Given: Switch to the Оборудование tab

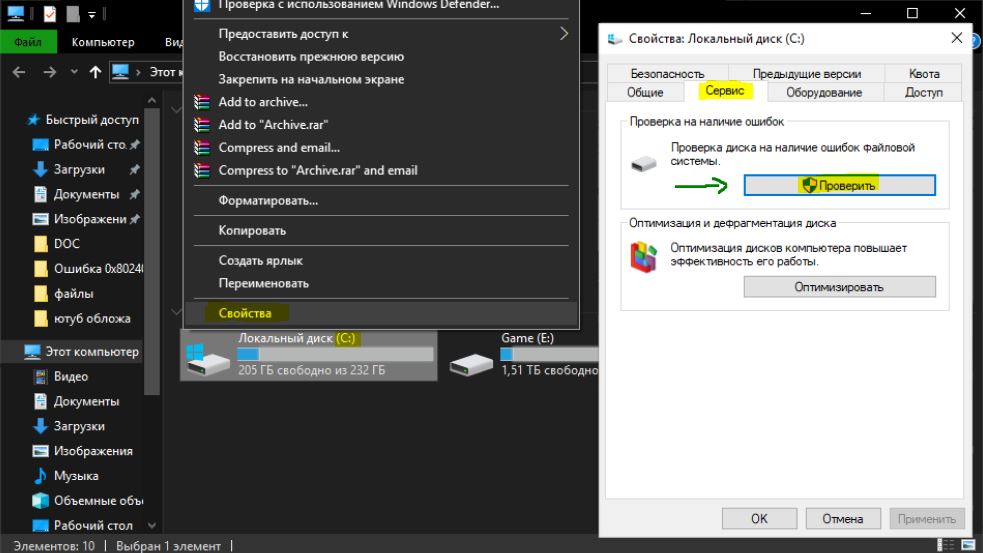Looking at the screenshot, I should pos(824,92).
